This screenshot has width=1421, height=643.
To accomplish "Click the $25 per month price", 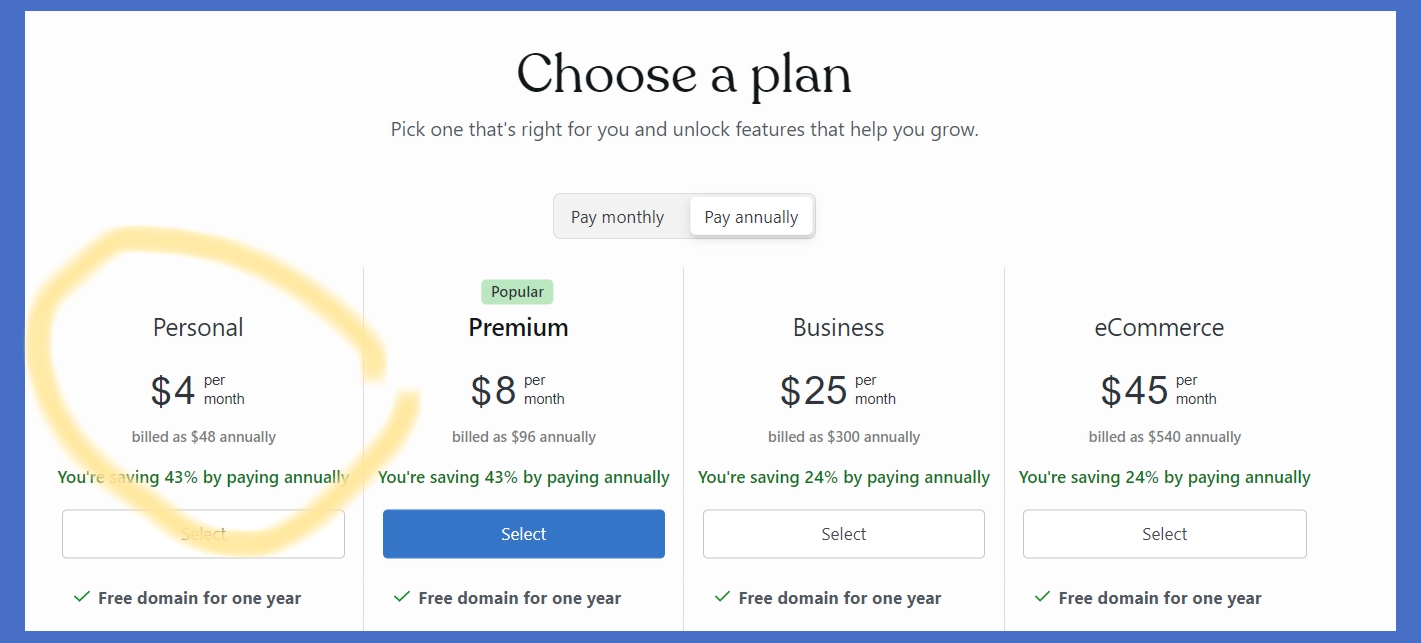I will [815, 390].
